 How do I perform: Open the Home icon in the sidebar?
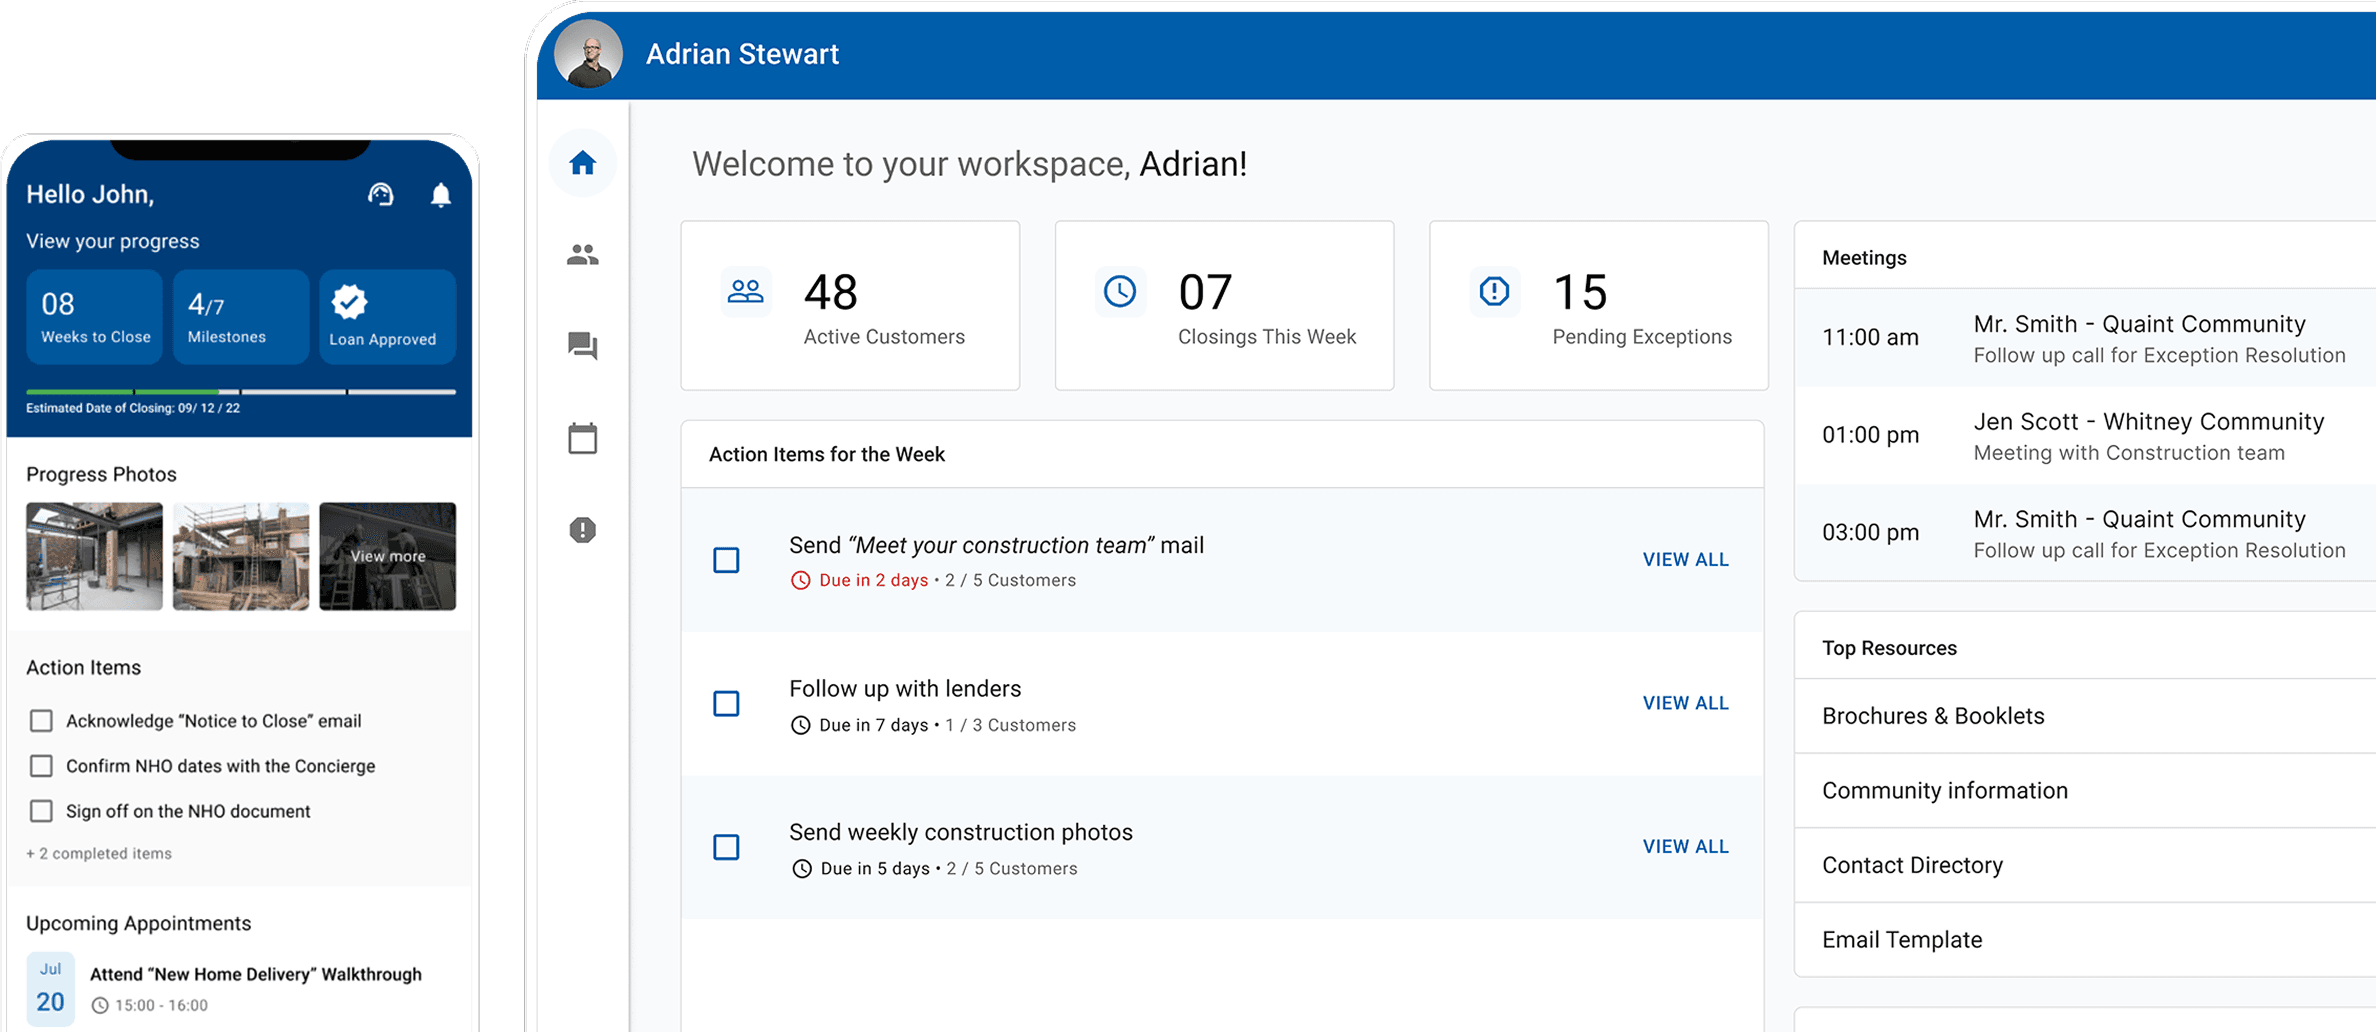pos(583,163)
